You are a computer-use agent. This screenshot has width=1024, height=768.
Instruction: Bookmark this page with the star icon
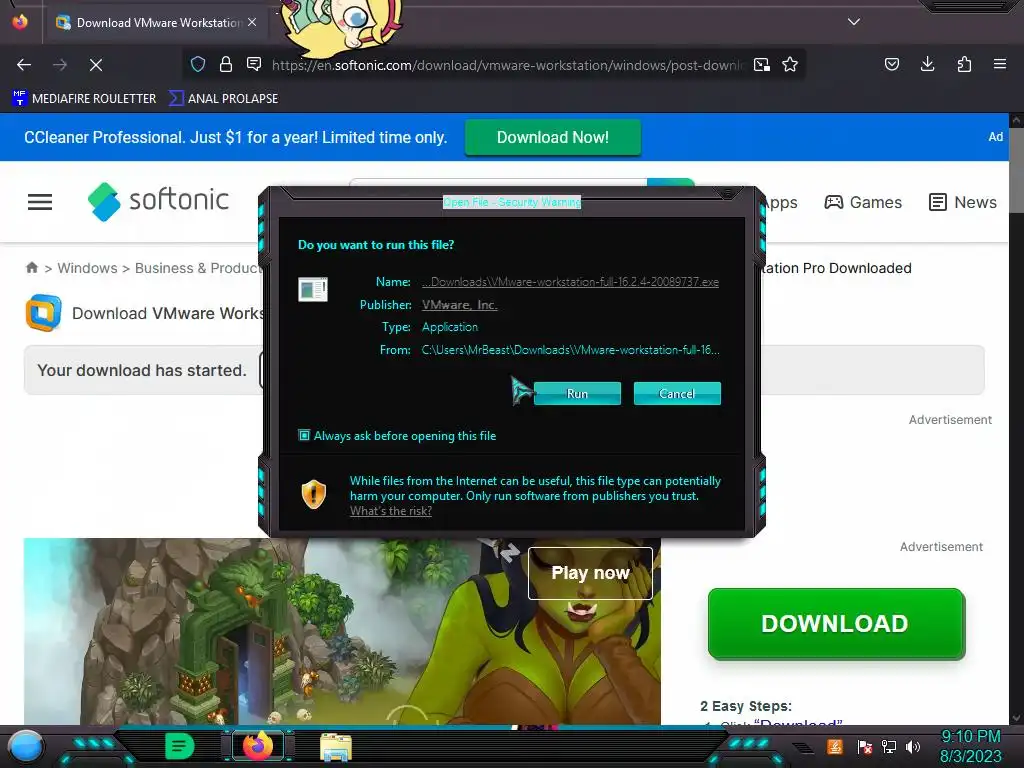790,65
